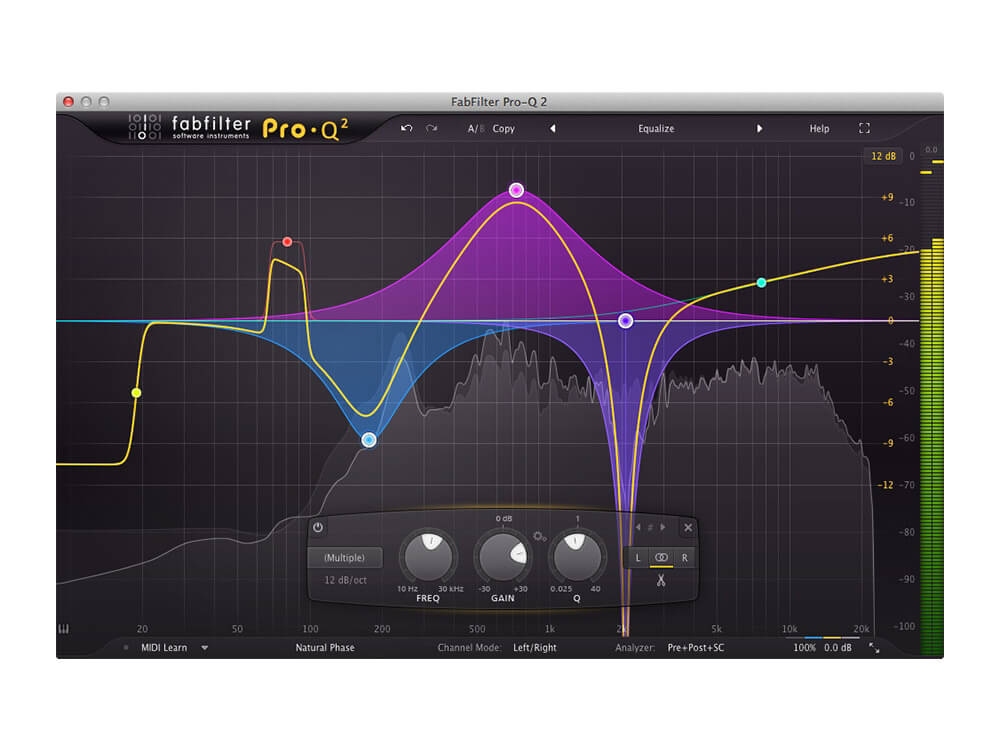Screen dimensions: 1000x750
Task: Toggle MIDI Learn
Action: click(x=164, y=647)
